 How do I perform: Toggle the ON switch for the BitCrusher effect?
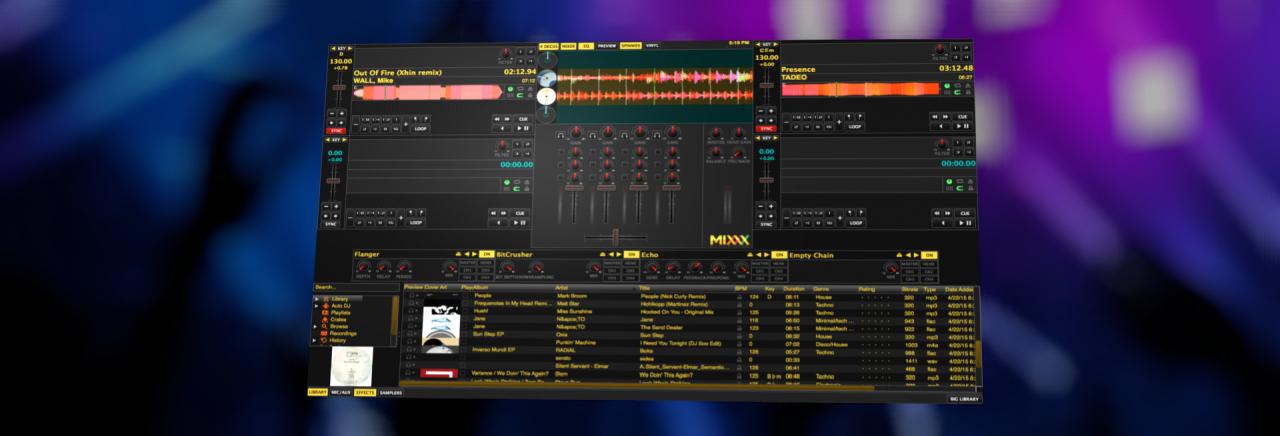pos(631,255)
